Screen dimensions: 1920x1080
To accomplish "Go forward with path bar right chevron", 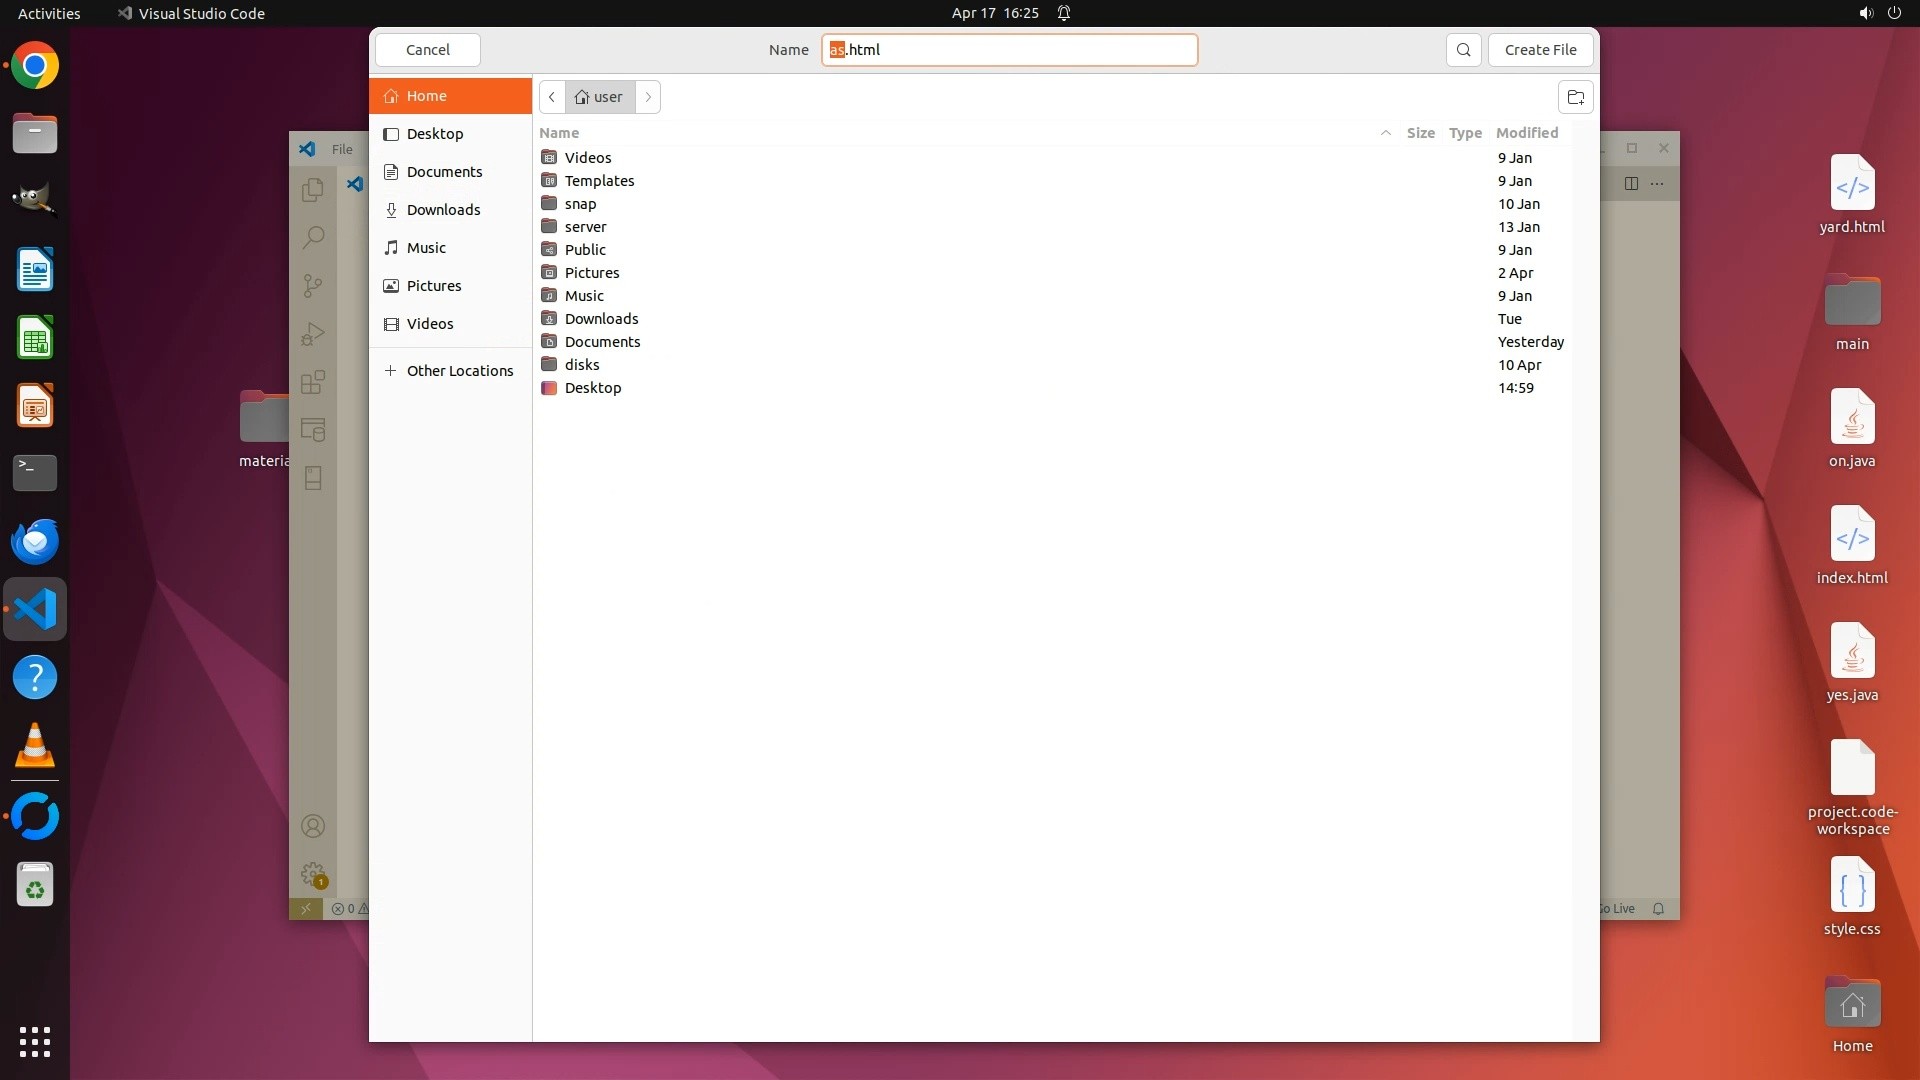I will coord(648,97).
